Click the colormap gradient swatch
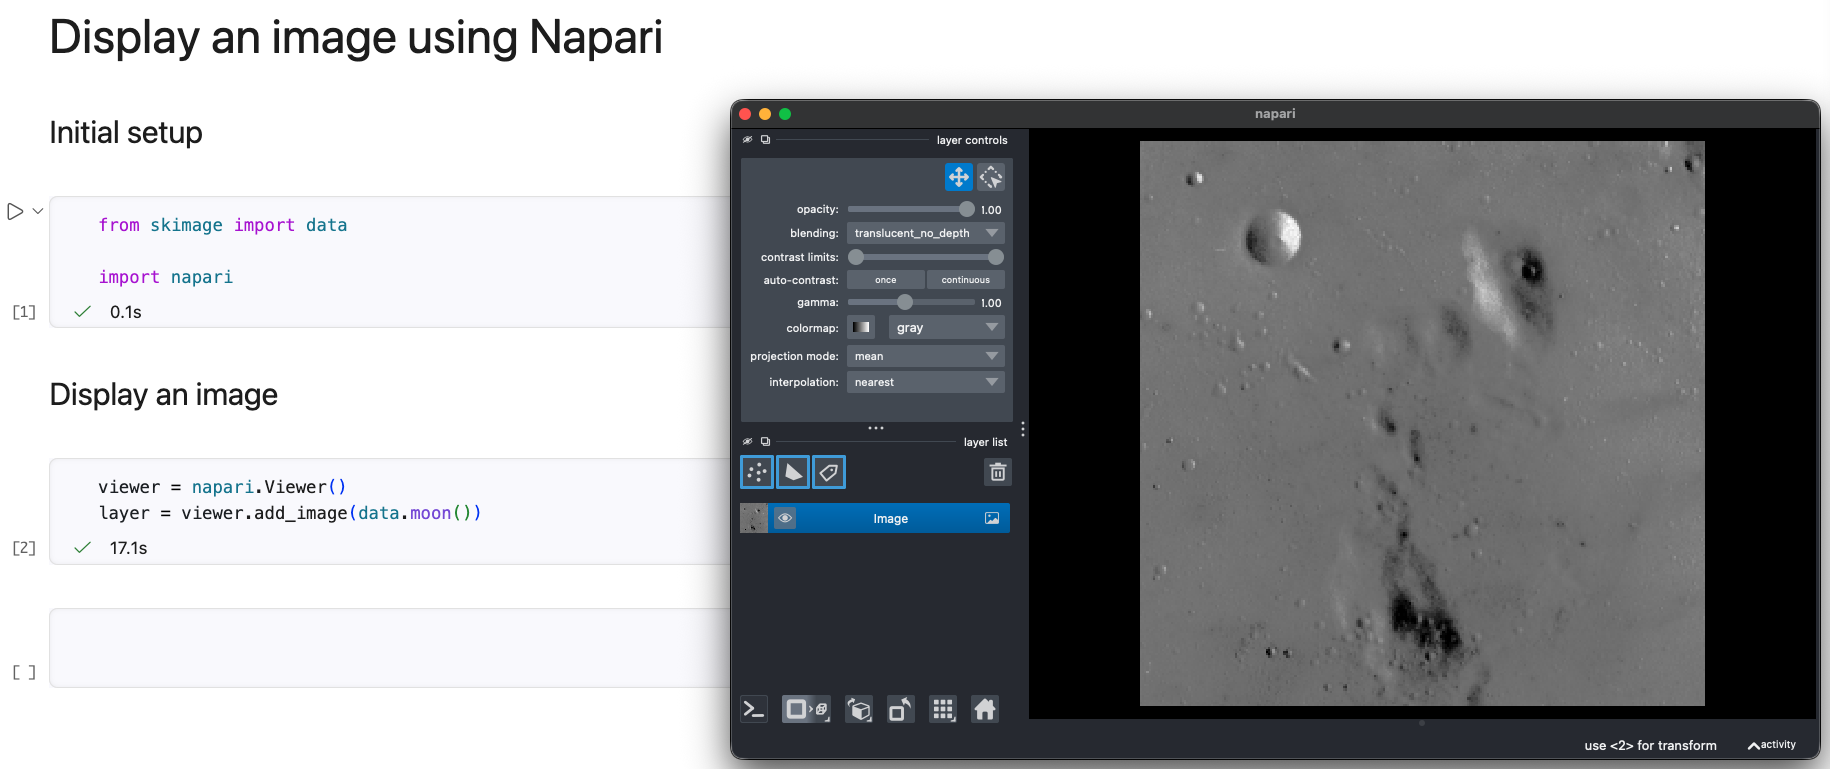The height and width of the screenshot is (769, 1830). 861,327
